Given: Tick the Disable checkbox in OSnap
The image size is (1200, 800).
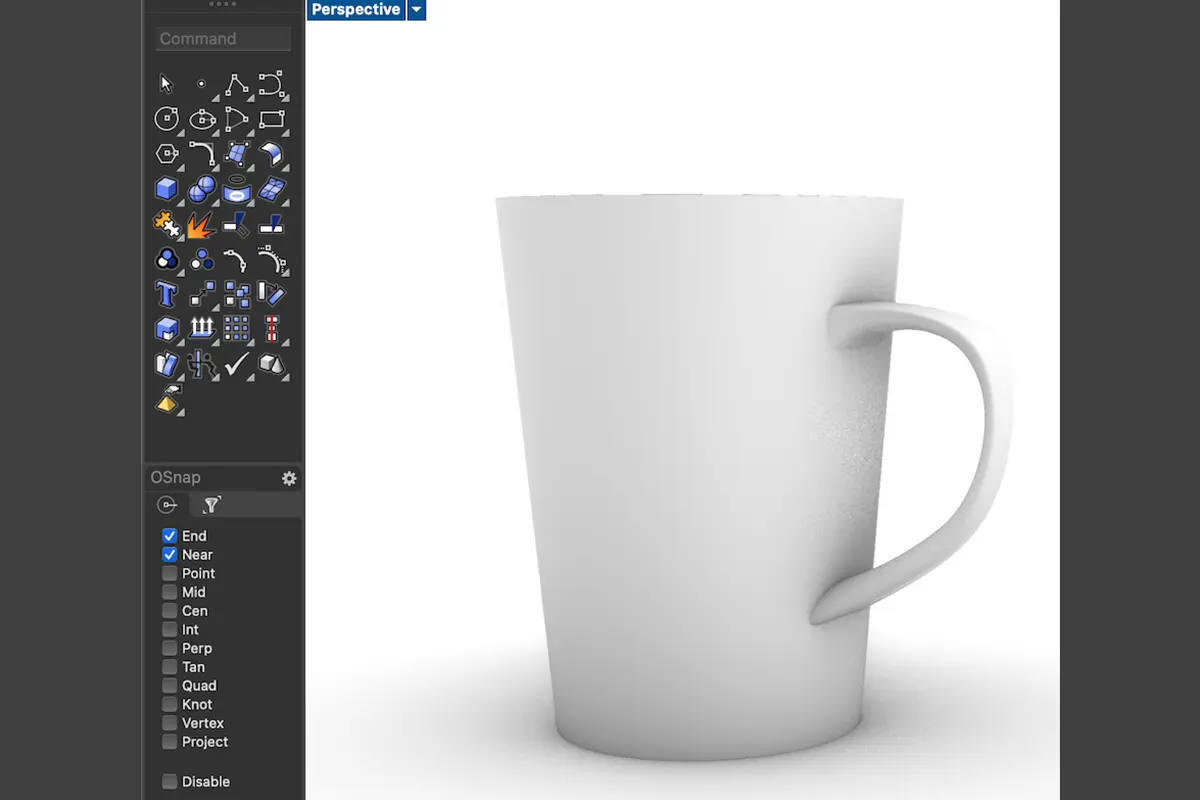Looking at the screenshot, I should [169, 782].
